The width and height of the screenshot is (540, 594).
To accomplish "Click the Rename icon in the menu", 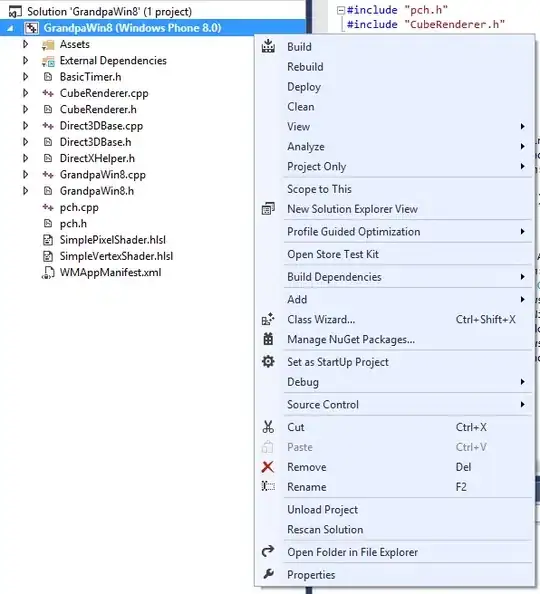I will [268, 486].
